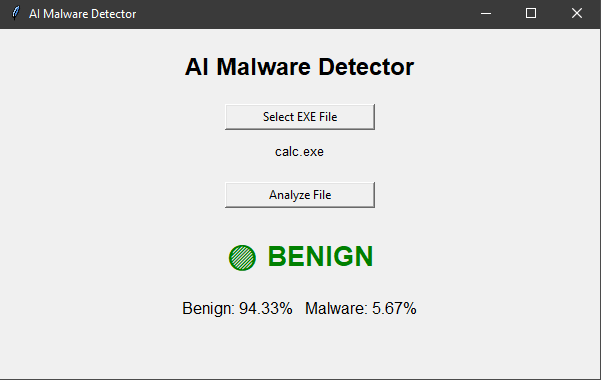This screenshot has width=601, height=380.
Task: Click blank area below the probability results
Action: click(x=299, y=349)
